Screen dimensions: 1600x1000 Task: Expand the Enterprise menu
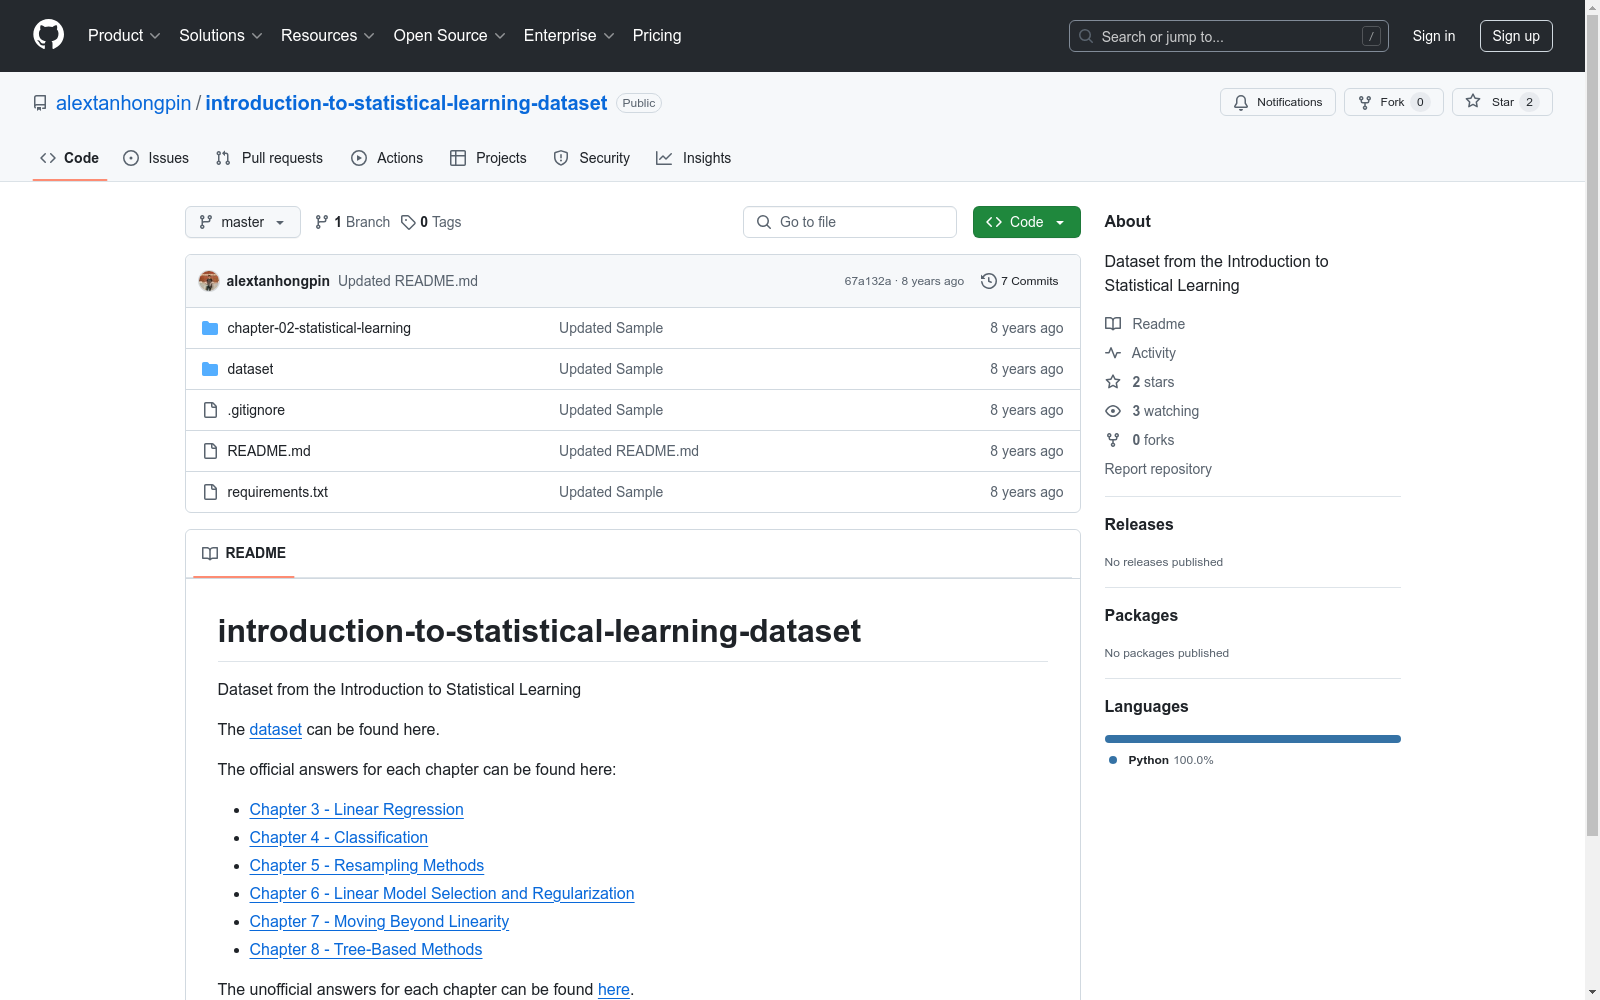click(569, 35)
